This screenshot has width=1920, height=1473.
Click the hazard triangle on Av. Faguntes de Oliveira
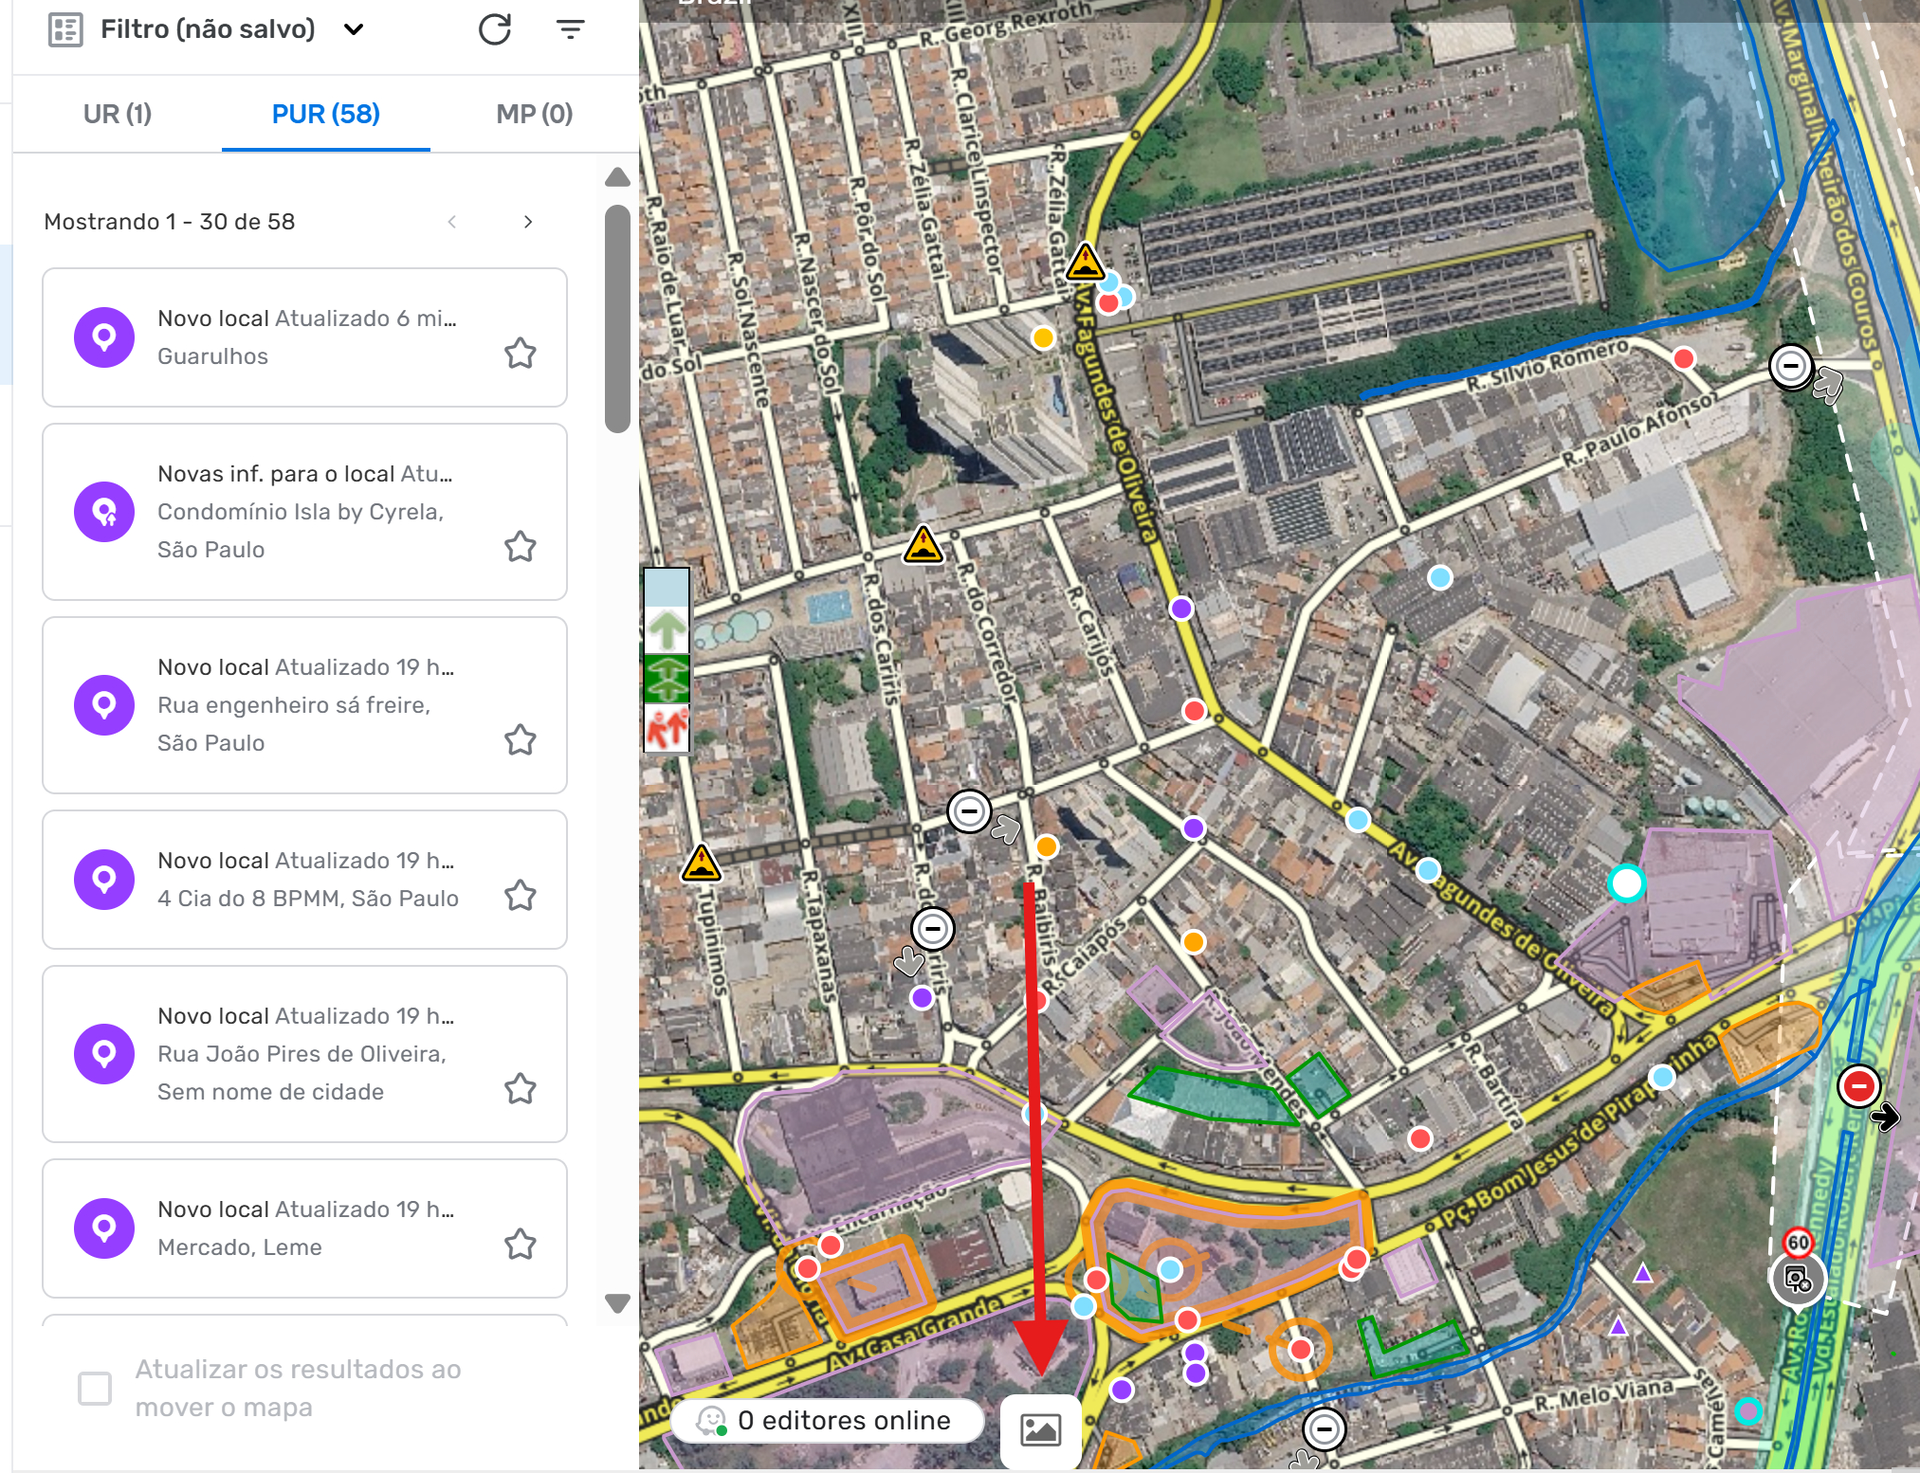coord(1085,263)
